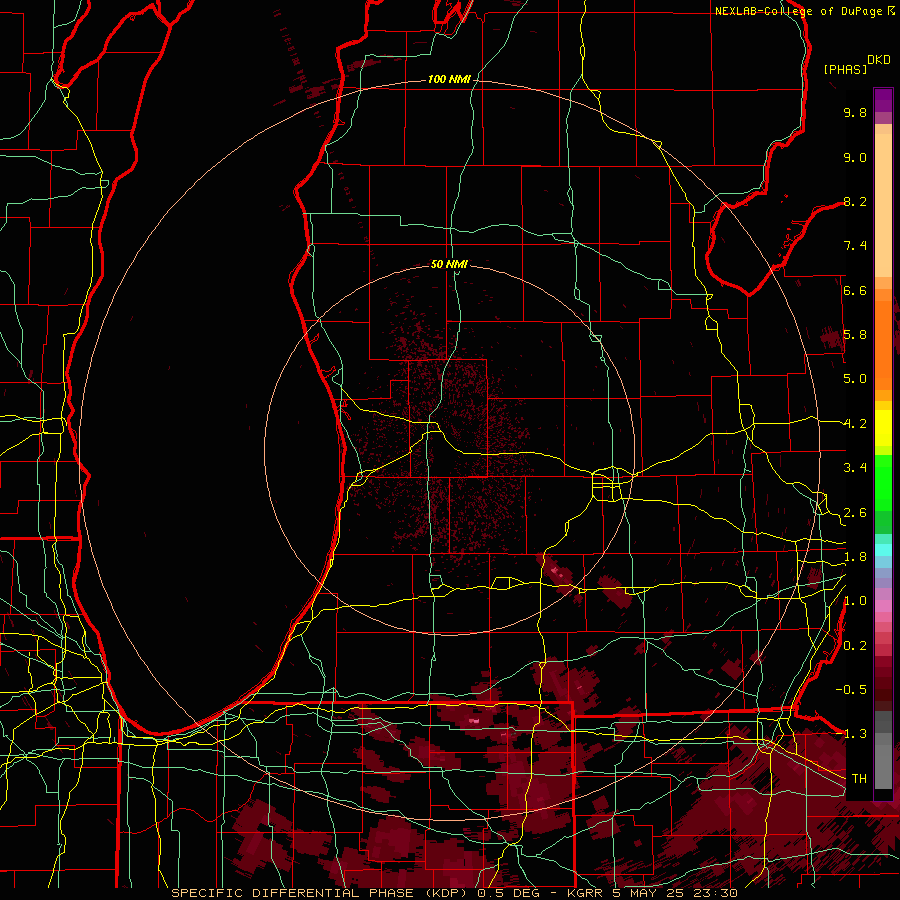Pick the bright green color bar segment
The image size is (900, 900).
[883, 482]
